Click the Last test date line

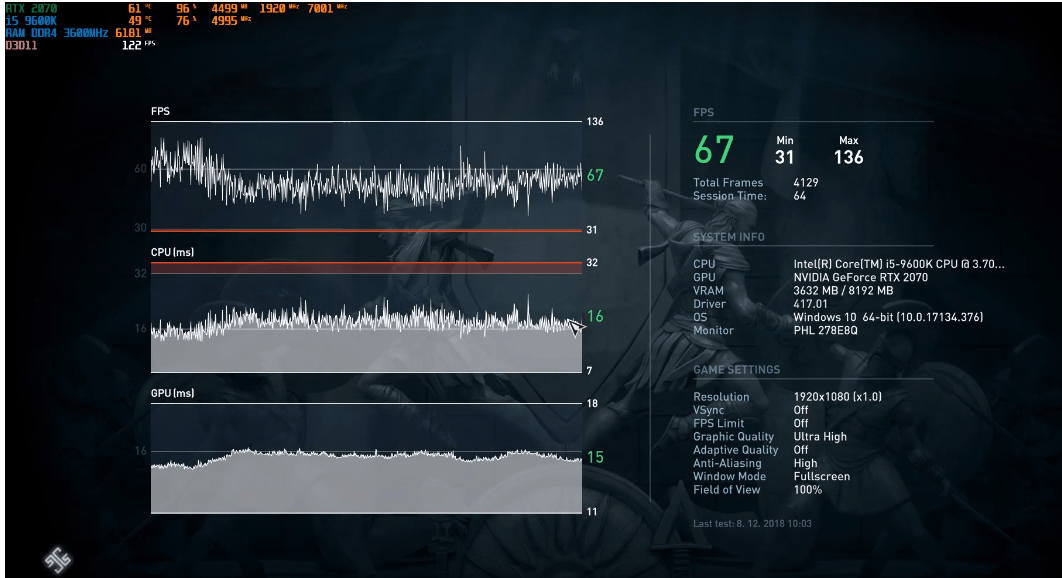752,524
